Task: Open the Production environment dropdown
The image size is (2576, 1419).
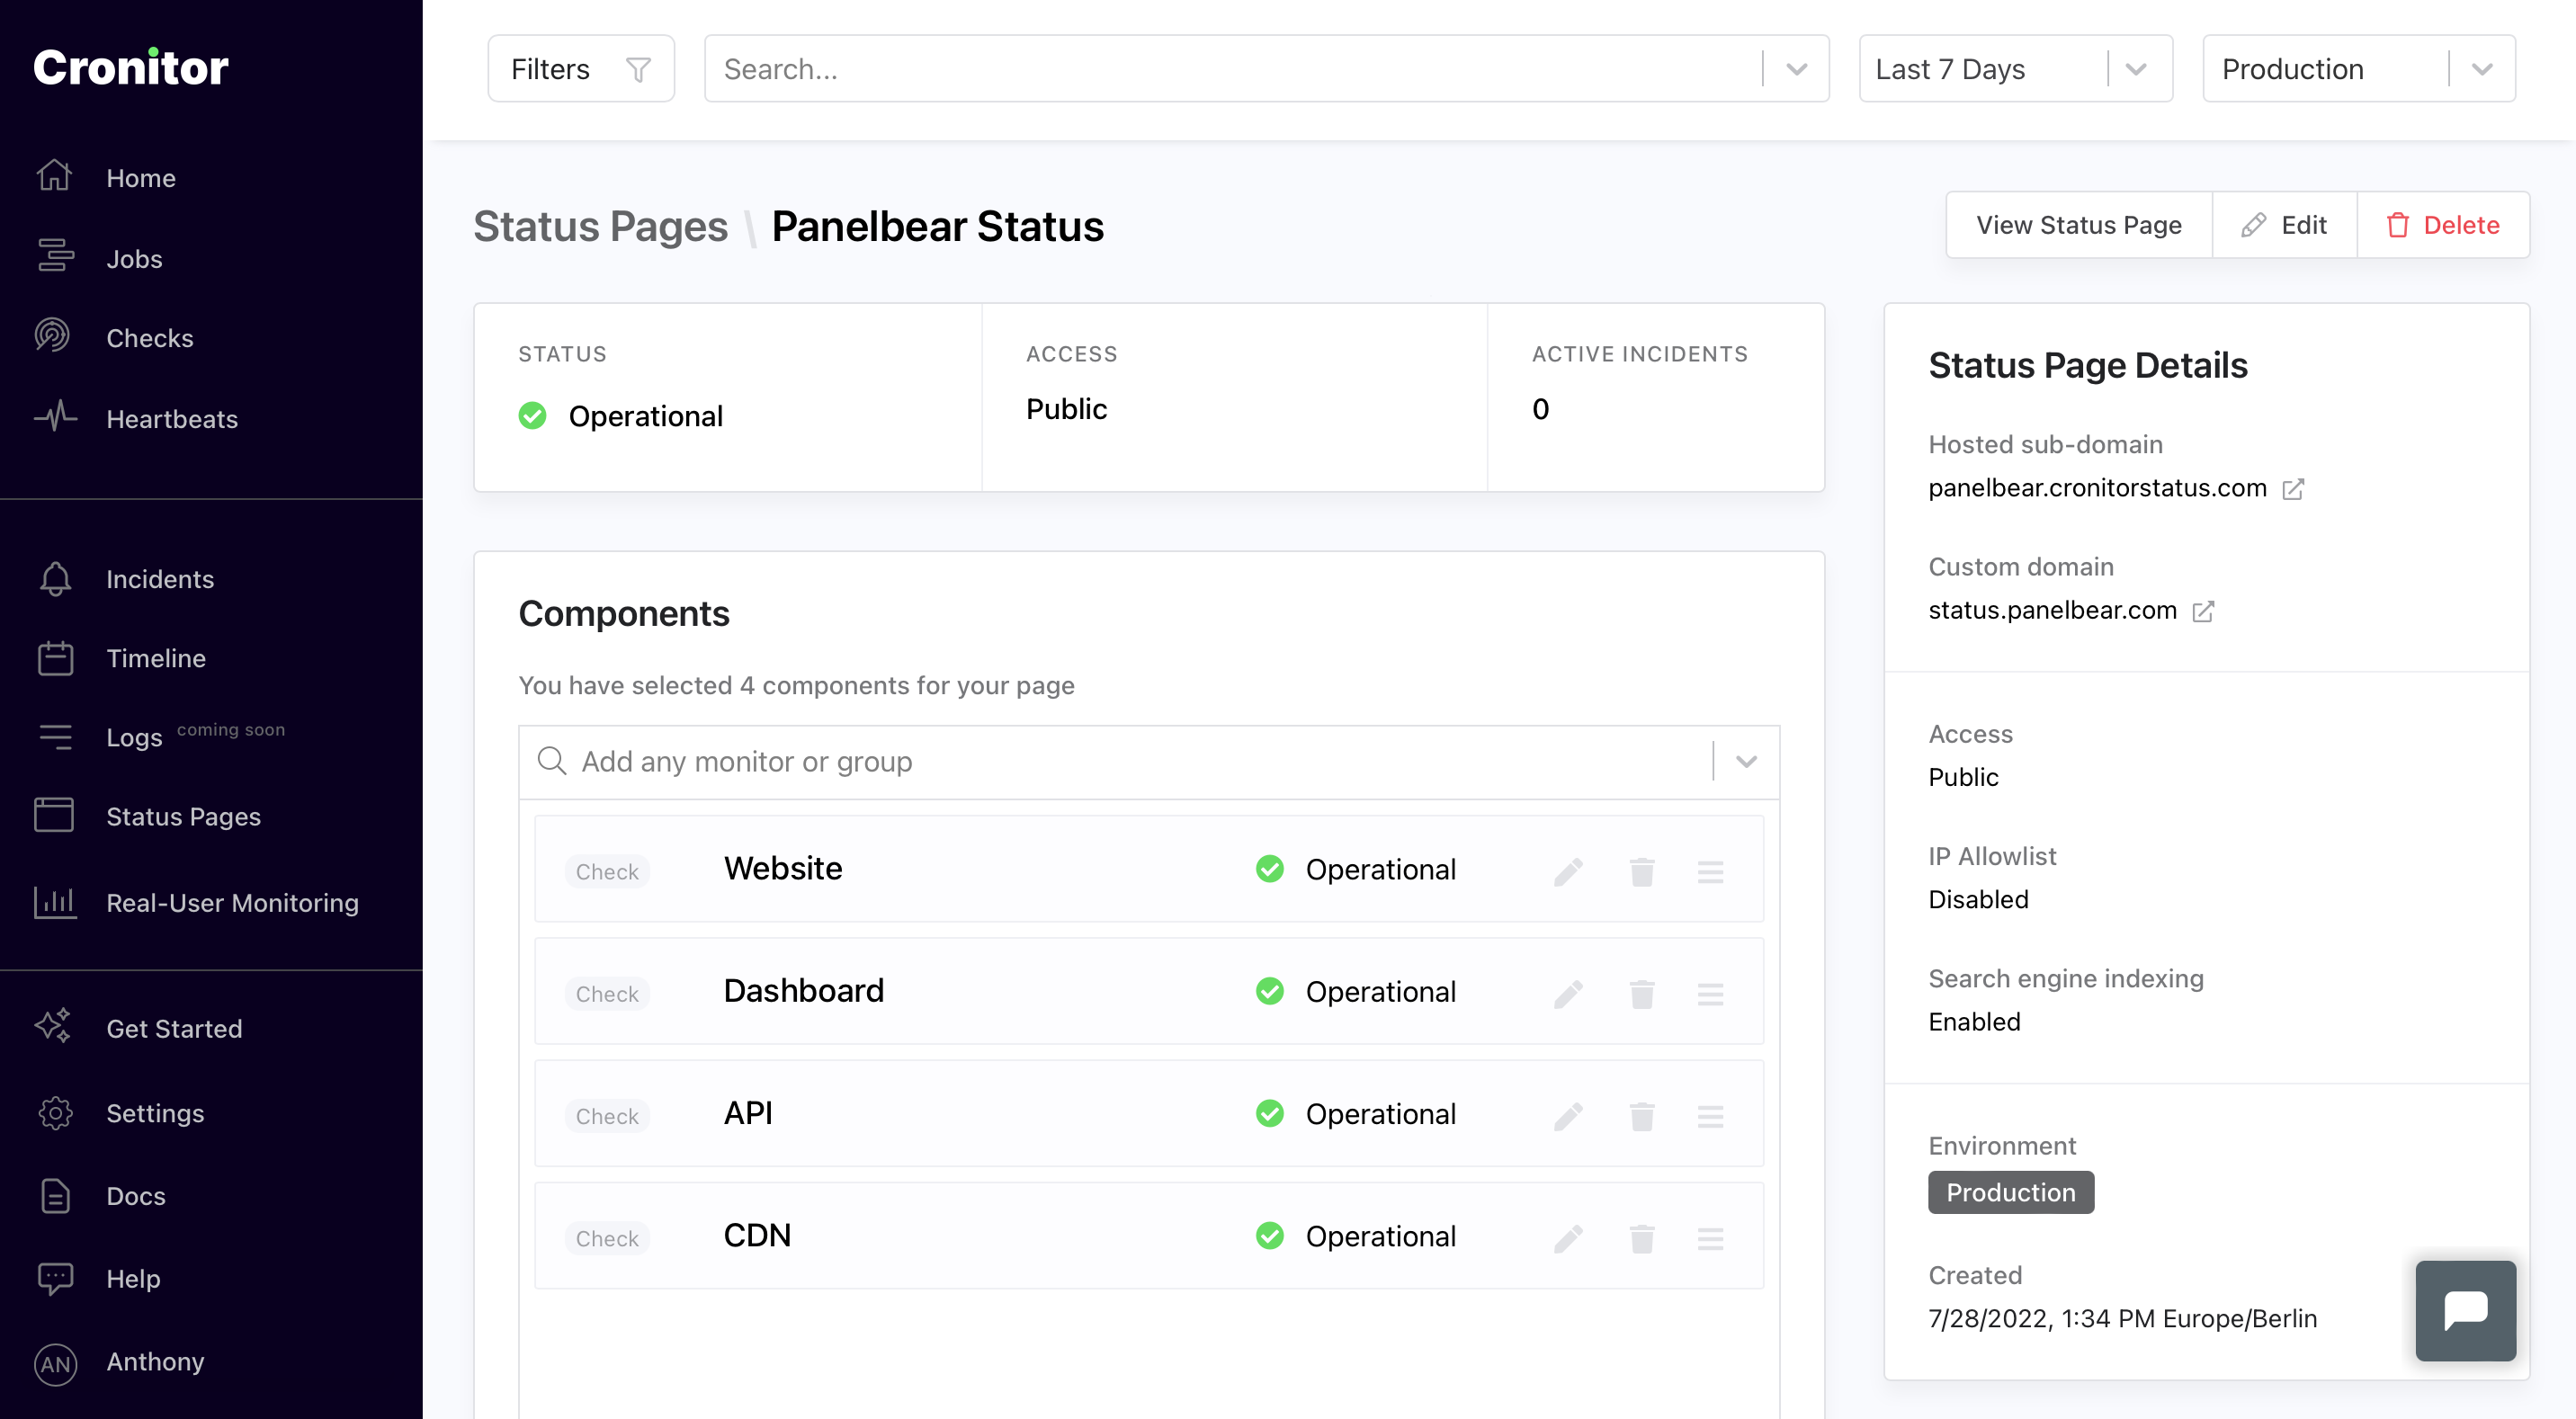Action: [x=2359, y=69]
